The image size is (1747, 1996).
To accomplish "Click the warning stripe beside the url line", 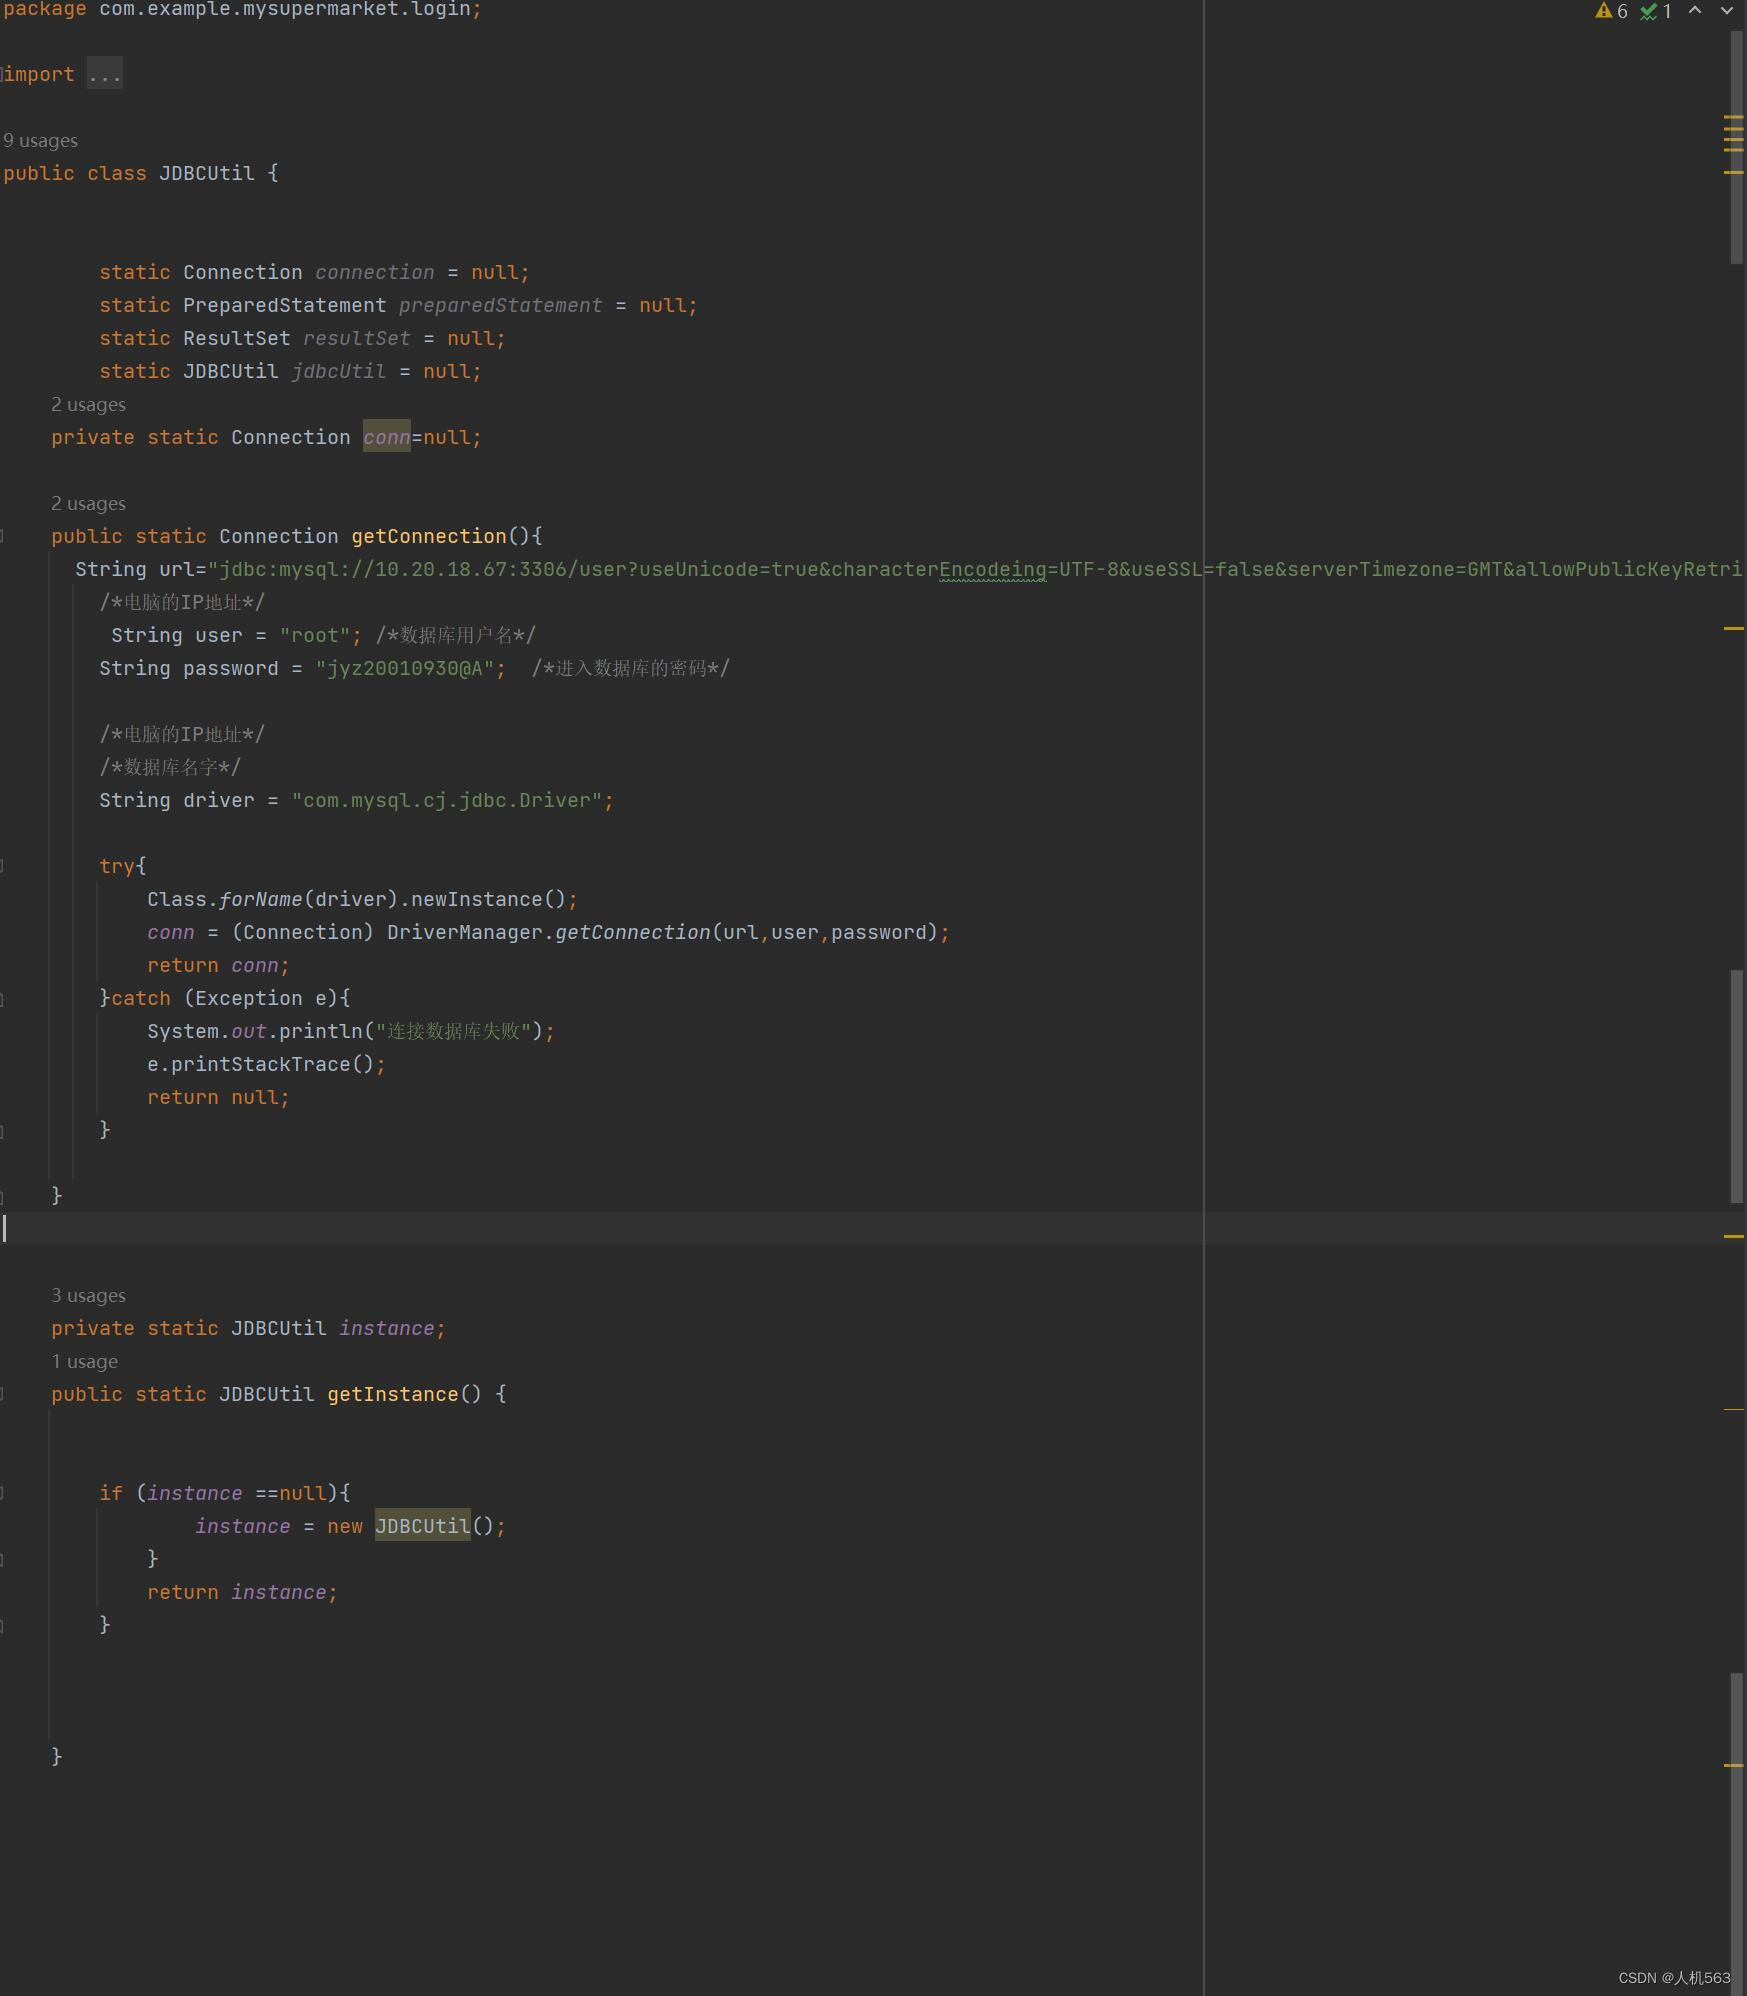I will [1733, 627].
